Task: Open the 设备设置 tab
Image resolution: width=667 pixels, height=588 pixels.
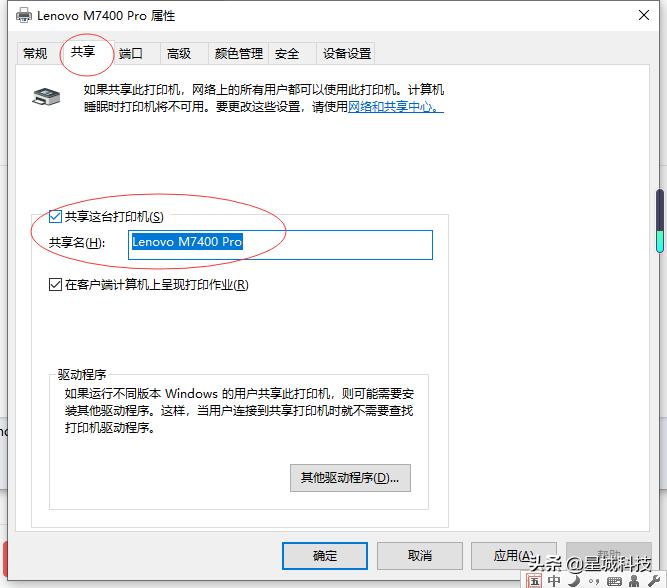Action: (x=347, y=54)
